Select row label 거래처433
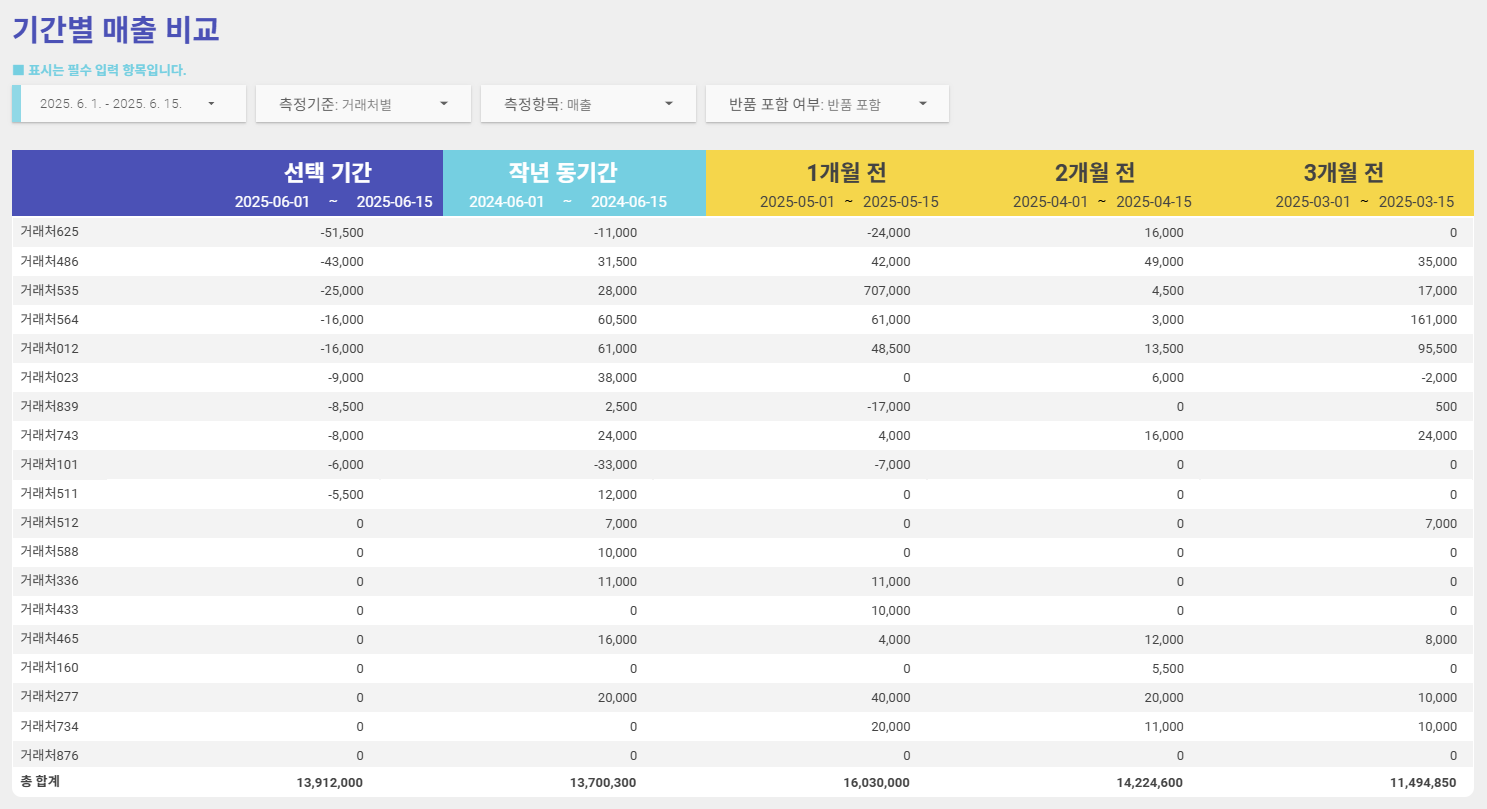Image resolution: width=1487 pixels, height=809 pixels. point(49,609)
